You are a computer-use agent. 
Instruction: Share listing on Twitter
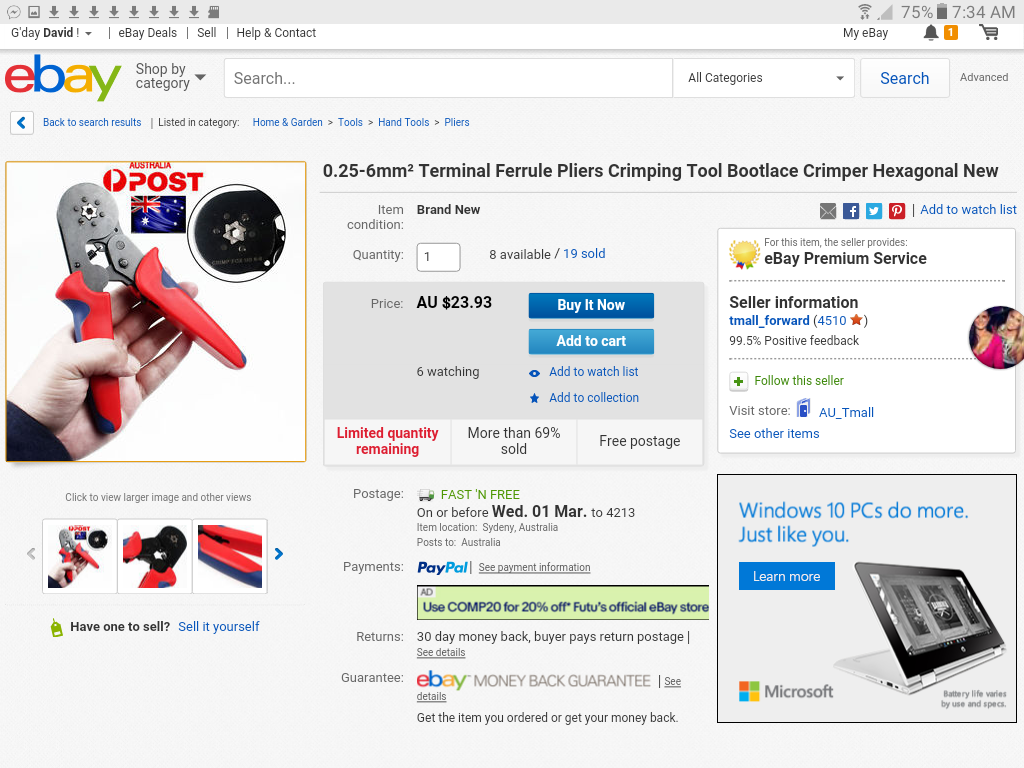click(874, 210)
